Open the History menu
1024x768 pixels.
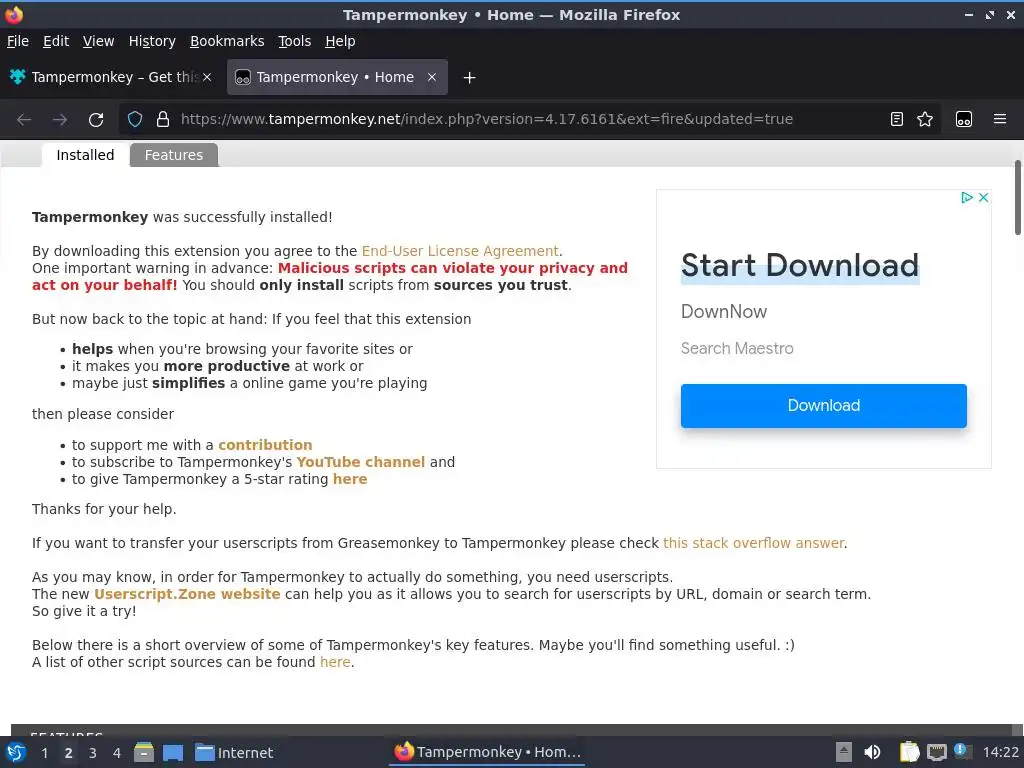(152, 41)
